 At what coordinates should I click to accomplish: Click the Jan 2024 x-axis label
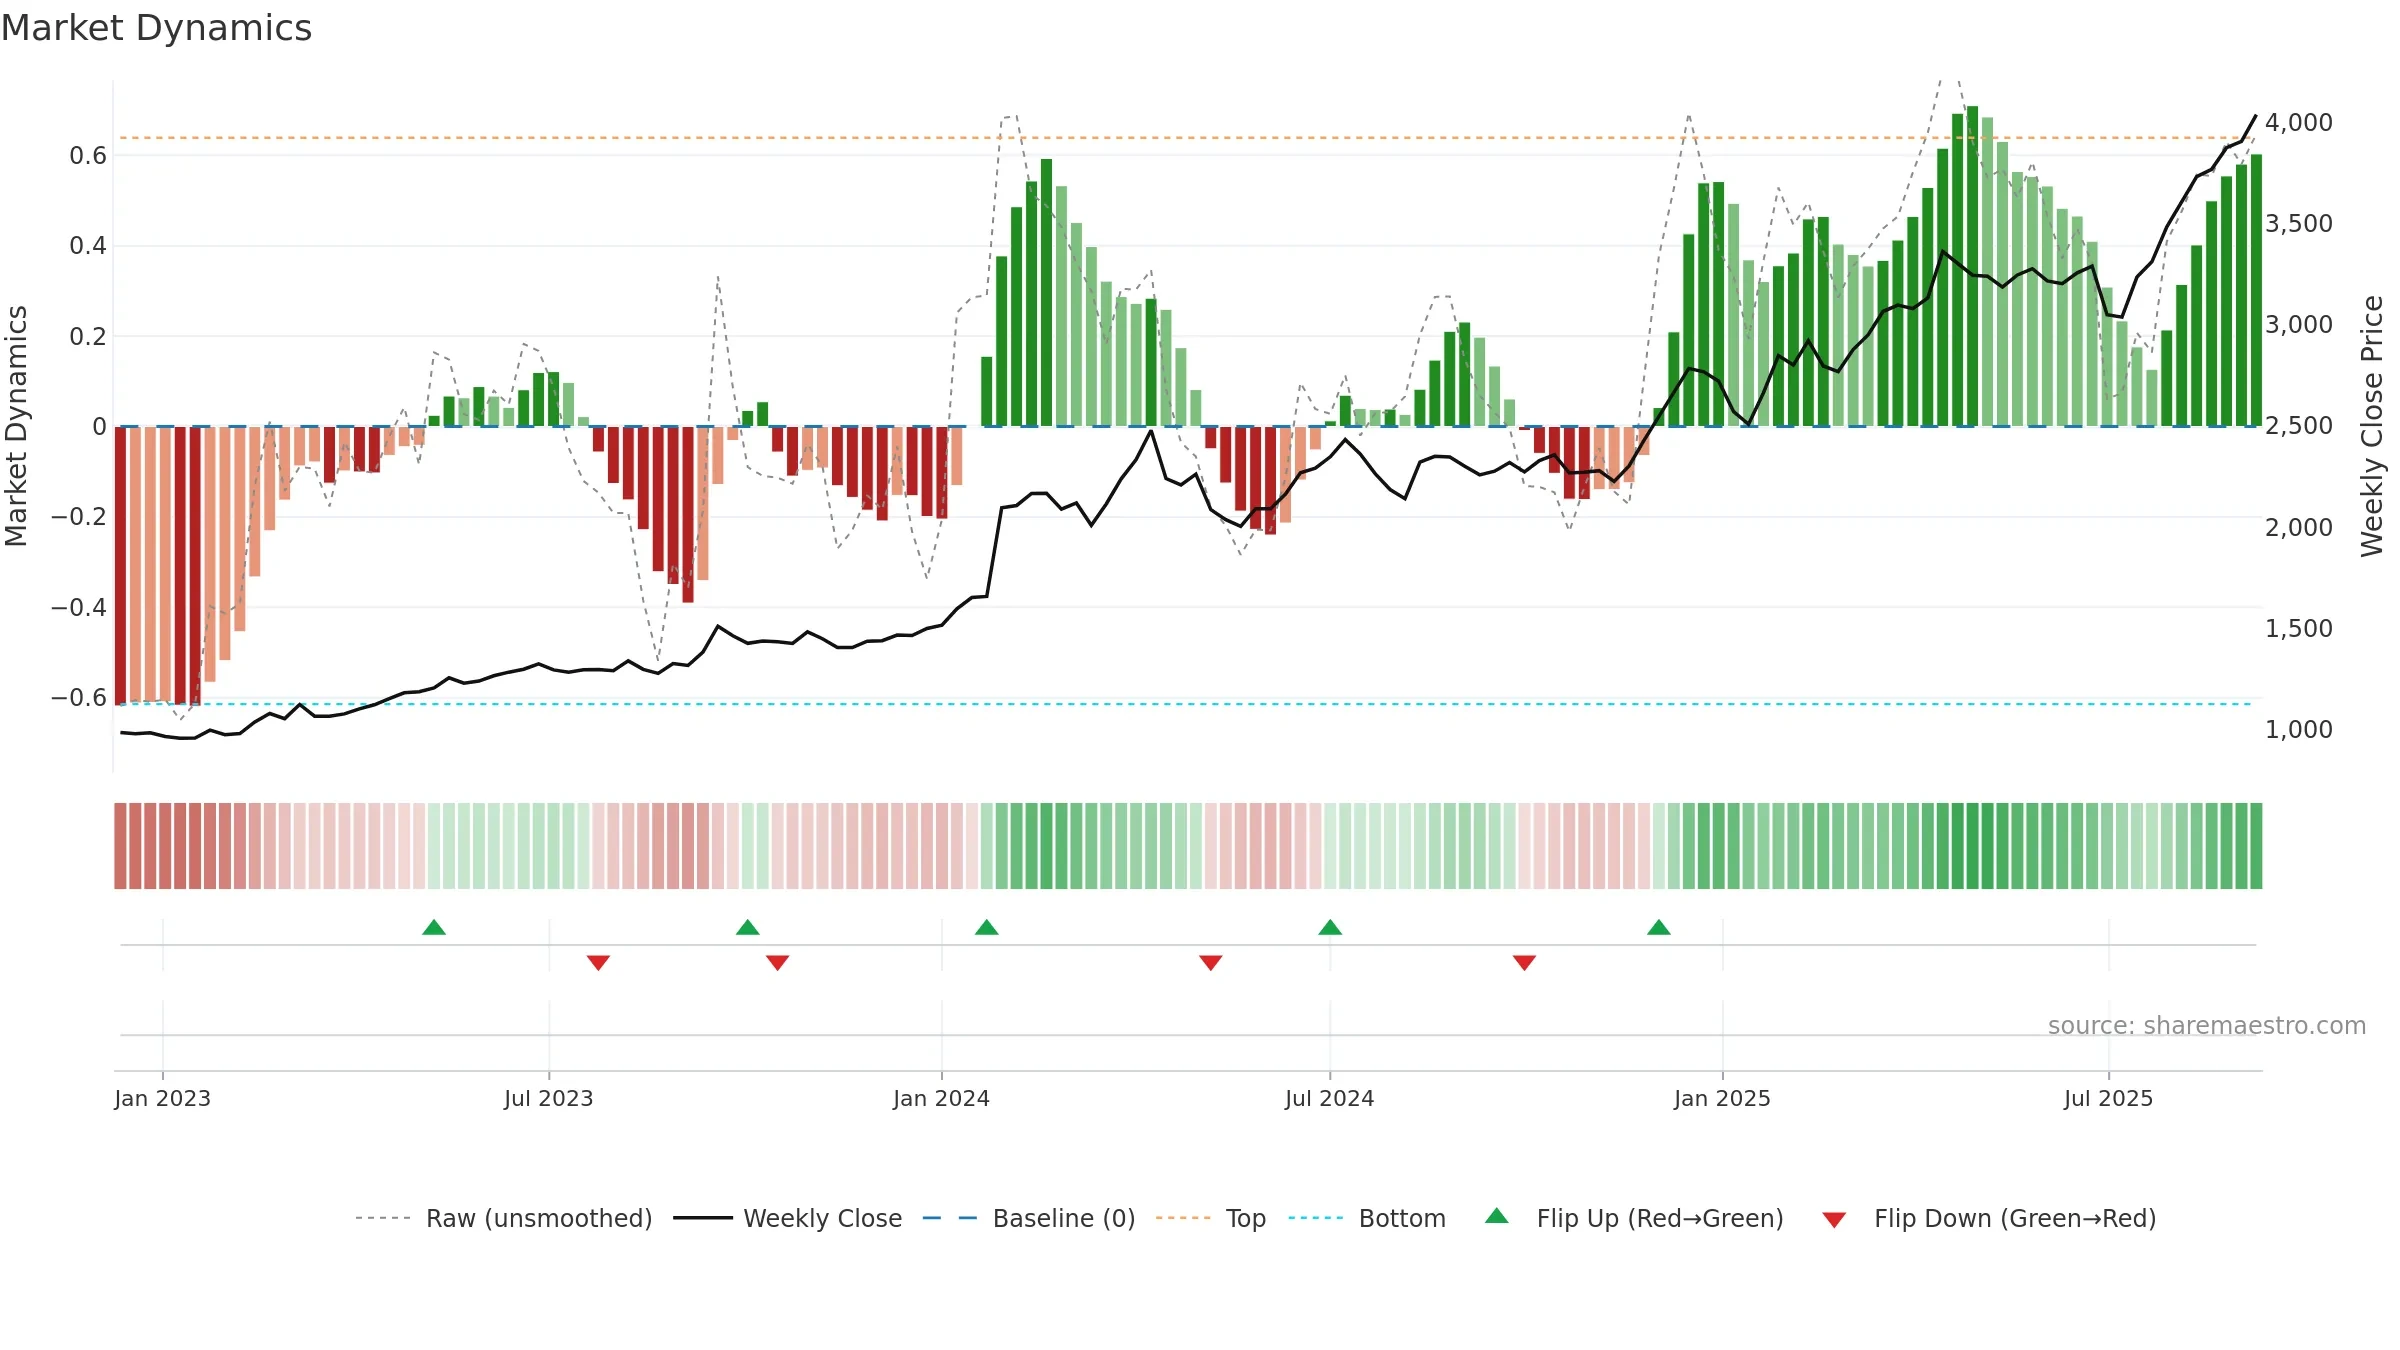click(941, 1098)
